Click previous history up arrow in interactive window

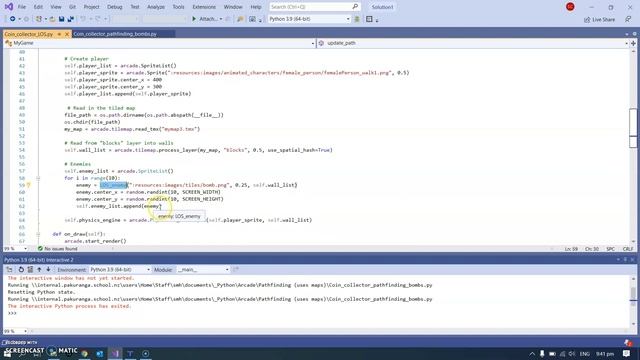pos(39,269)
